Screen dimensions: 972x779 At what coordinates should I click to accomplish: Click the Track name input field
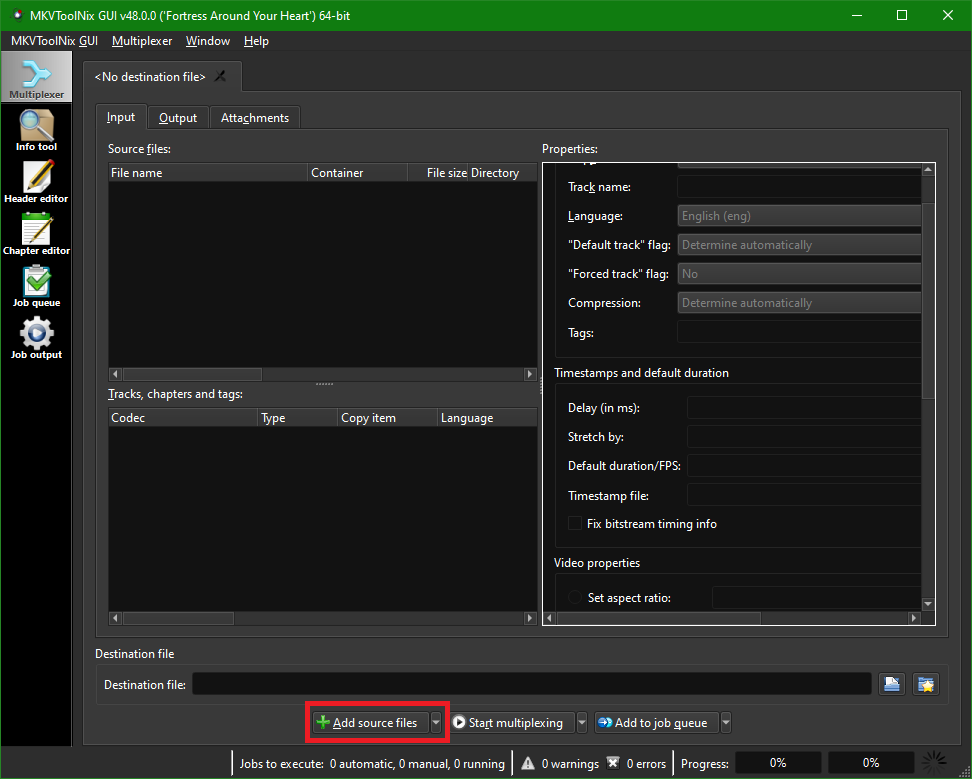pyautogui.click(x=799, y=187)
